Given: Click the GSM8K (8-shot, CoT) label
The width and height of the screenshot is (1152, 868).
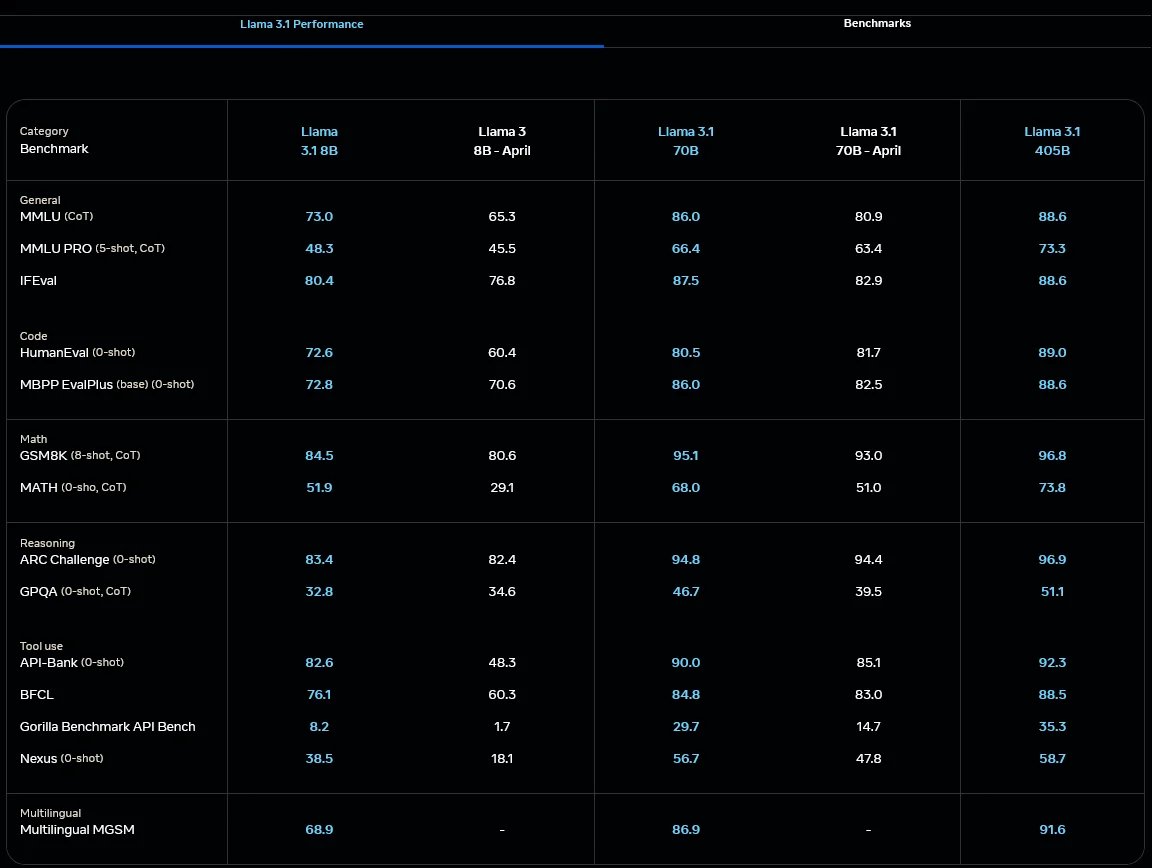Looking at the screenshot, I should pos(80,456).
